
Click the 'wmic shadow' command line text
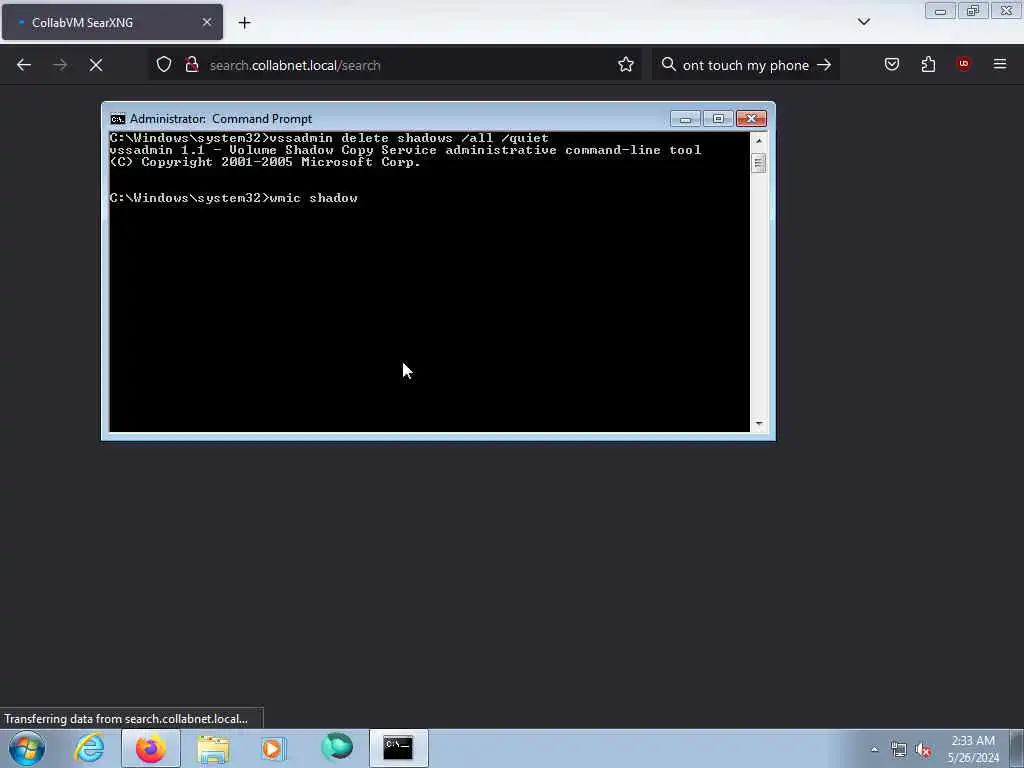tap(313, 198)
